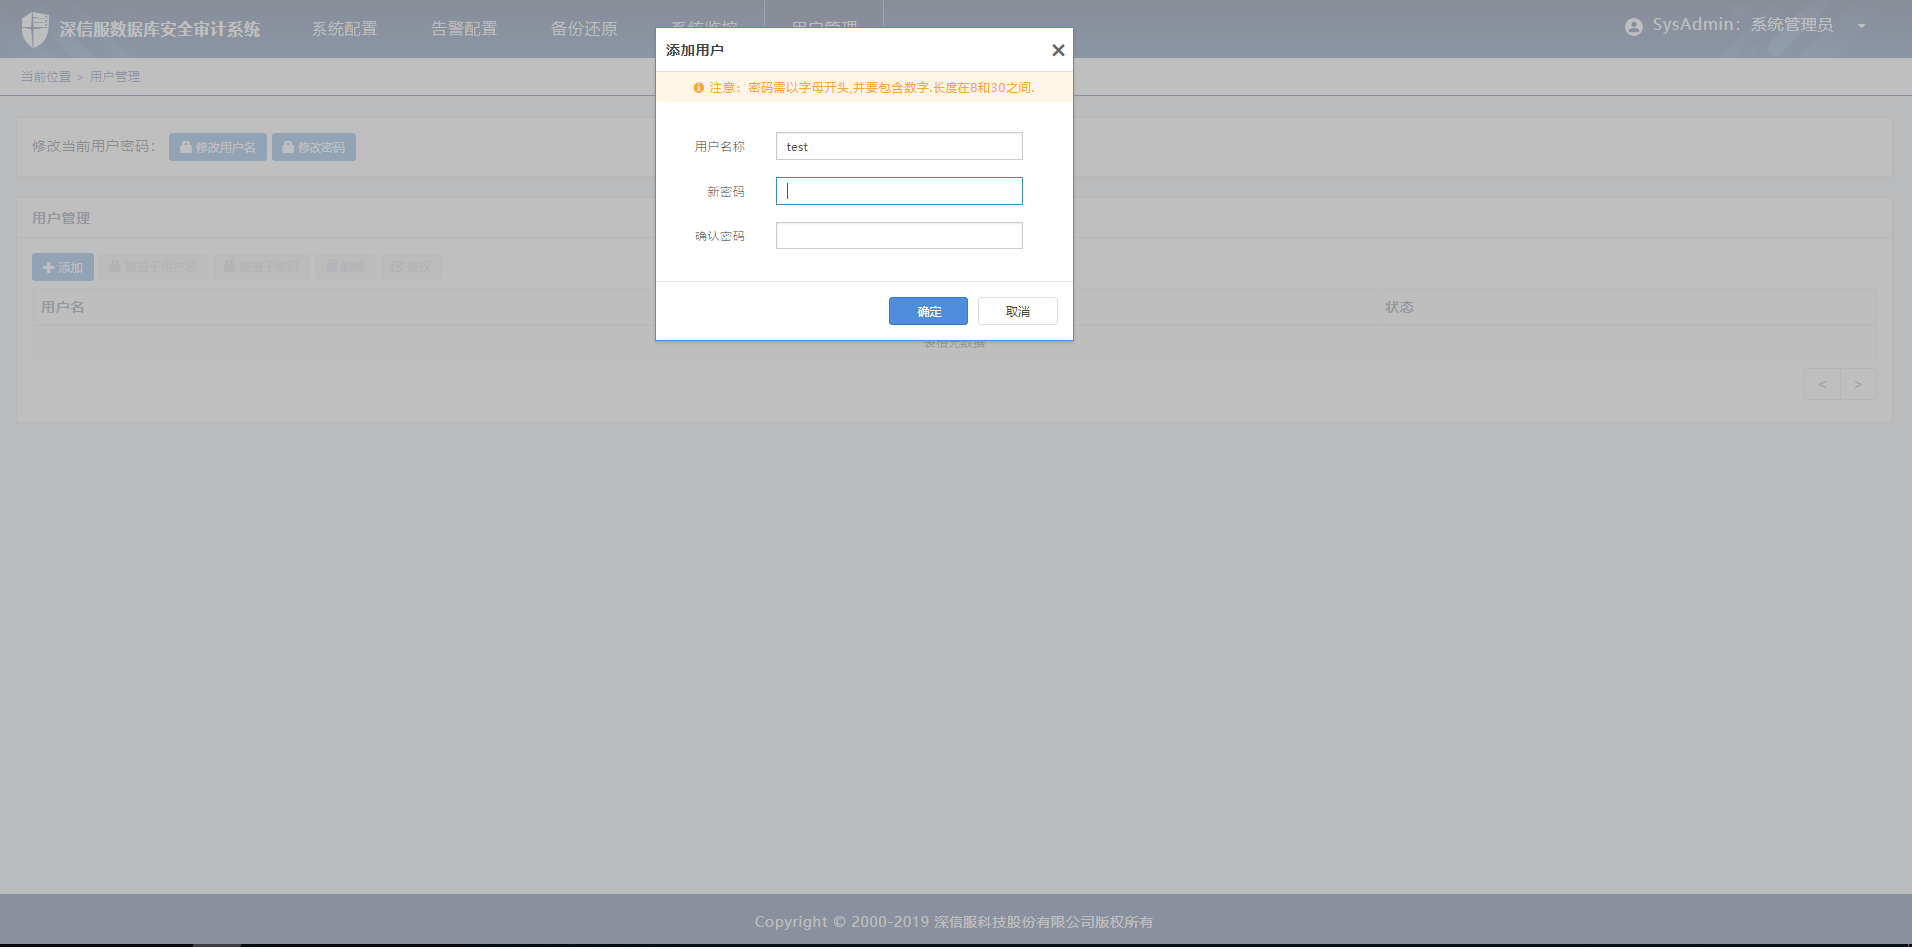Click the 确定 button to confirm
The width and height of the screenshot is (1912, 949).
coord(928,311)
